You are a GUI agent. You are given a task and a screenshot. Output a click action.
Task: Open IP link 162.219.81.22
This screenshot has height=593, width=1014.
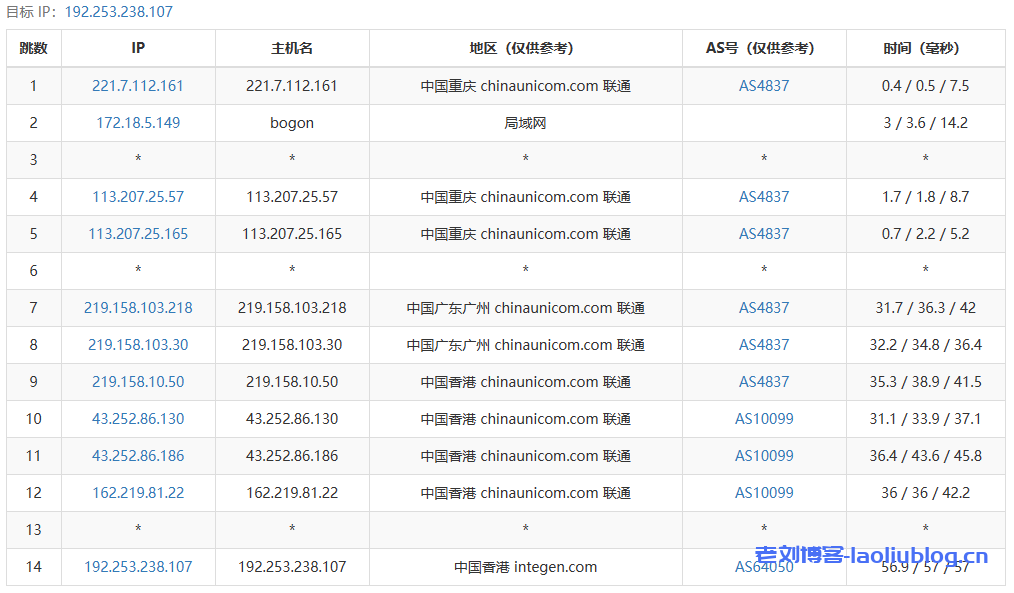tap(138, 492)
